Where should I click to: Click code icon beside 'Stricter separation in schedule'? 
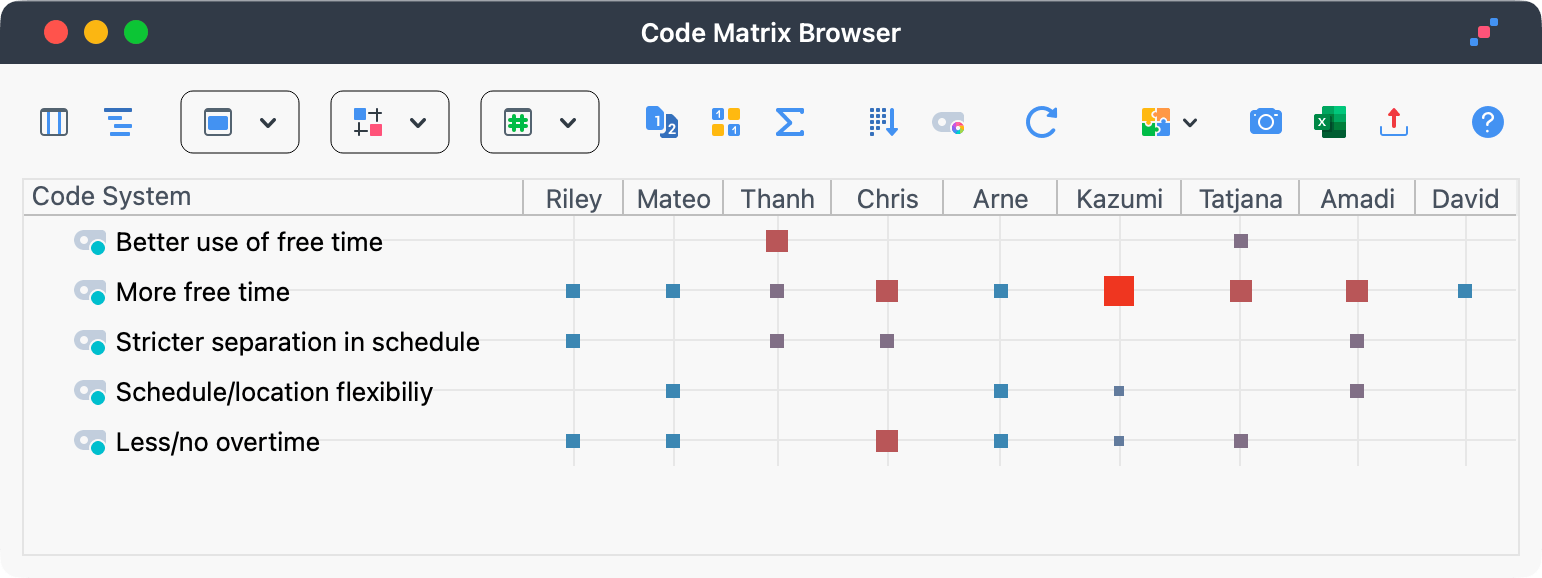pyautogui.click(x=90, y=342)
